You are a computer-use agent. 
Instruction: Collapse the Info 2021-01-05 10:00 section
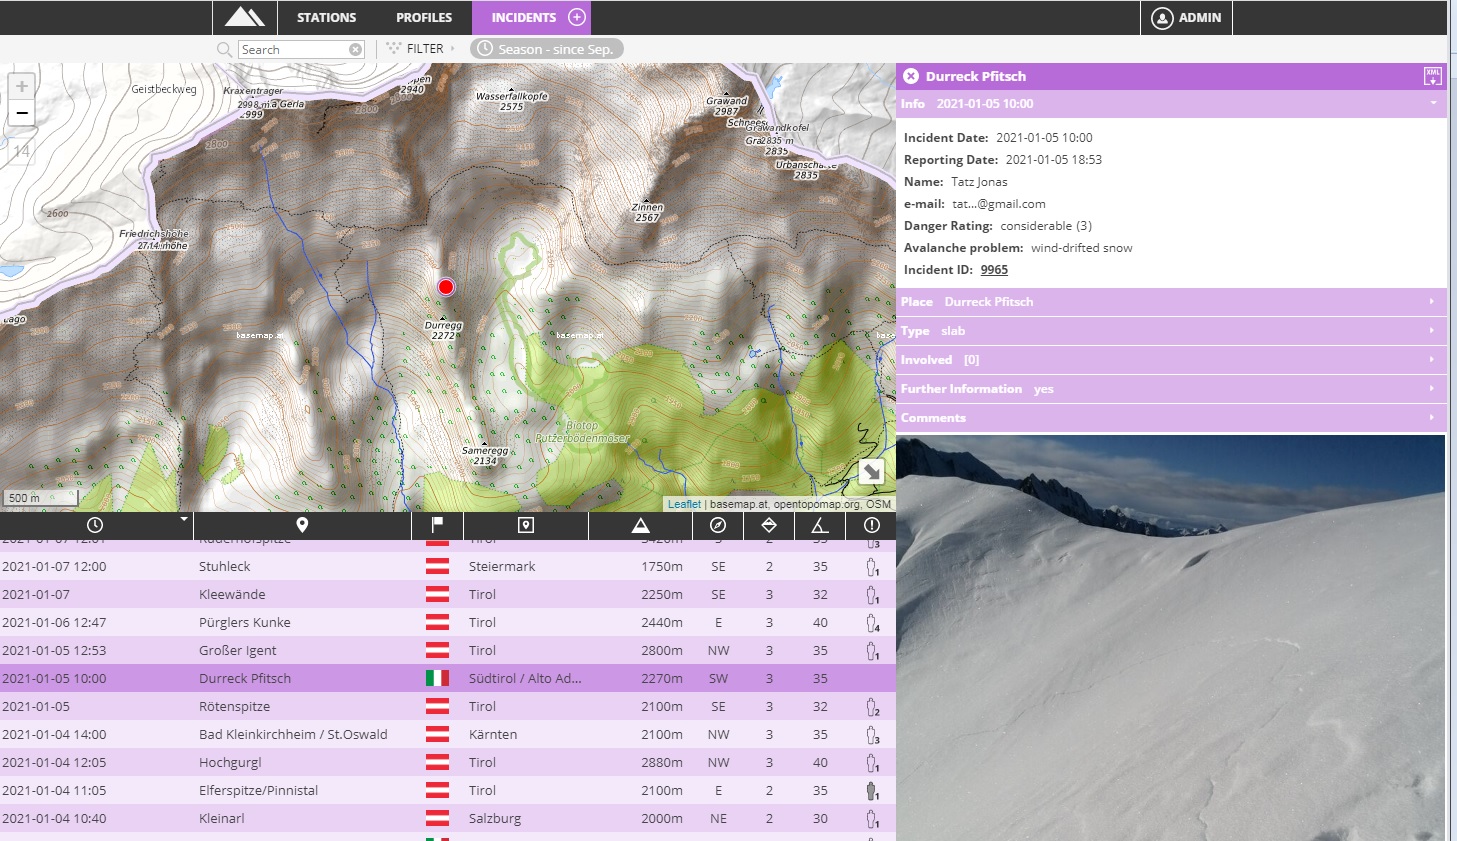click(1171, 104)
